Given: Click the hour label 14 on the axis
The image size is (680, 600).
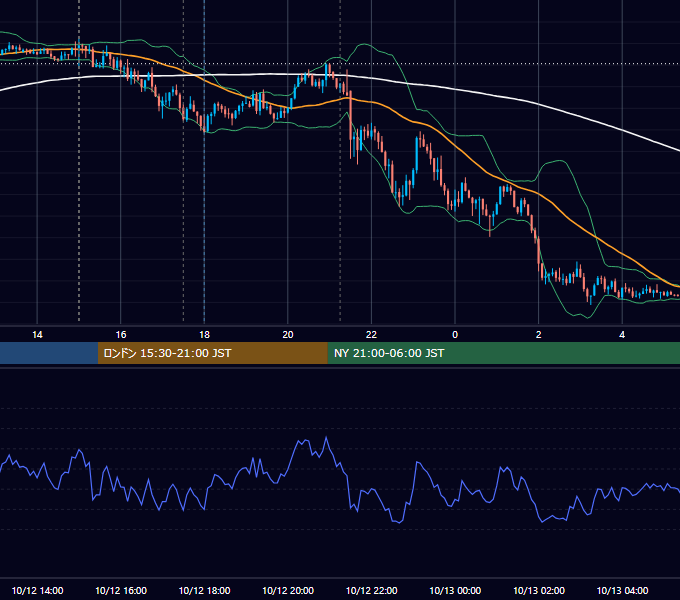Looking at the screenshot, I should point(37,335).
